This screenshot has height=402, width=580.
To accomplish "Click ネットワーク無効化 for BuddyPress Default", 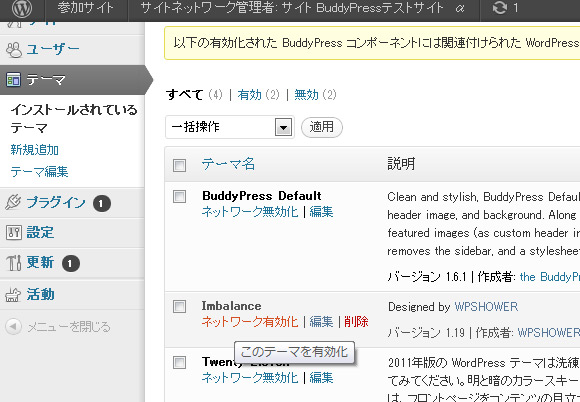I will (250, 212).
